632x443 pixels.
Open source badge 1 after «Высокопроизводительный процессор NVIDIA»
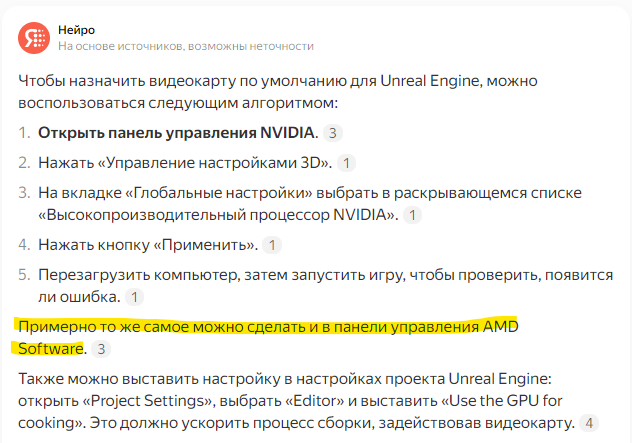[x=412, y=215]
